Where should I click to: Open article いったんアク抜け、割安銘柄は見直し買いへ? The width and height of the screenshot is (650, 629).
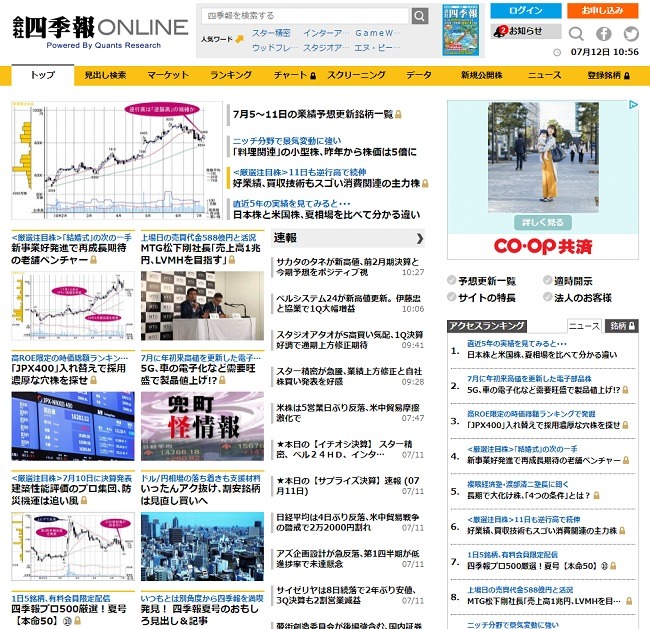tap(201, 495)
